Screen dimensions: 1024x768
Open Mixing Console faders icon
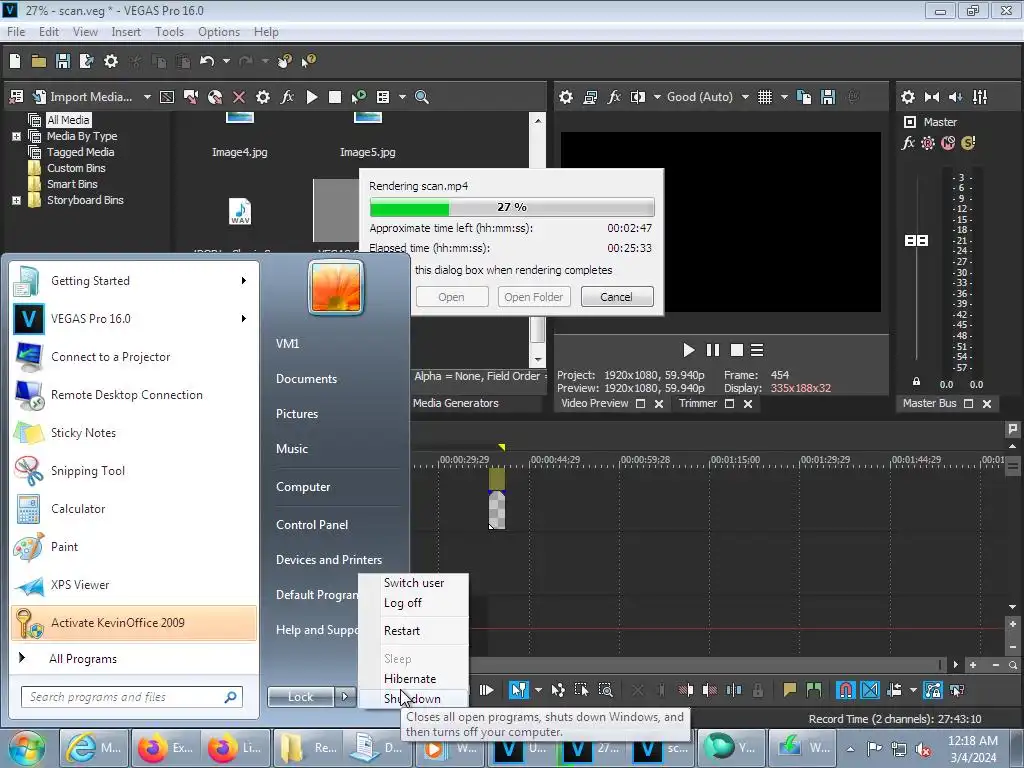(x=980, y=97)
